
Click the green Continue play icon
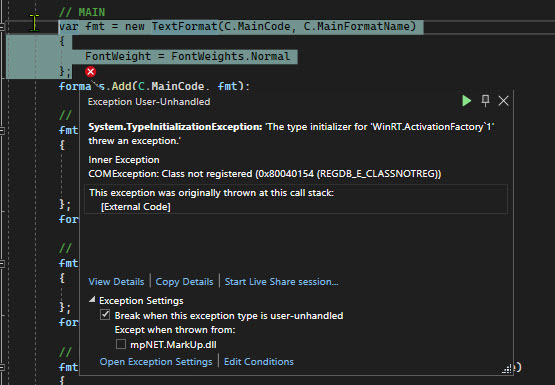click(467, 101)
